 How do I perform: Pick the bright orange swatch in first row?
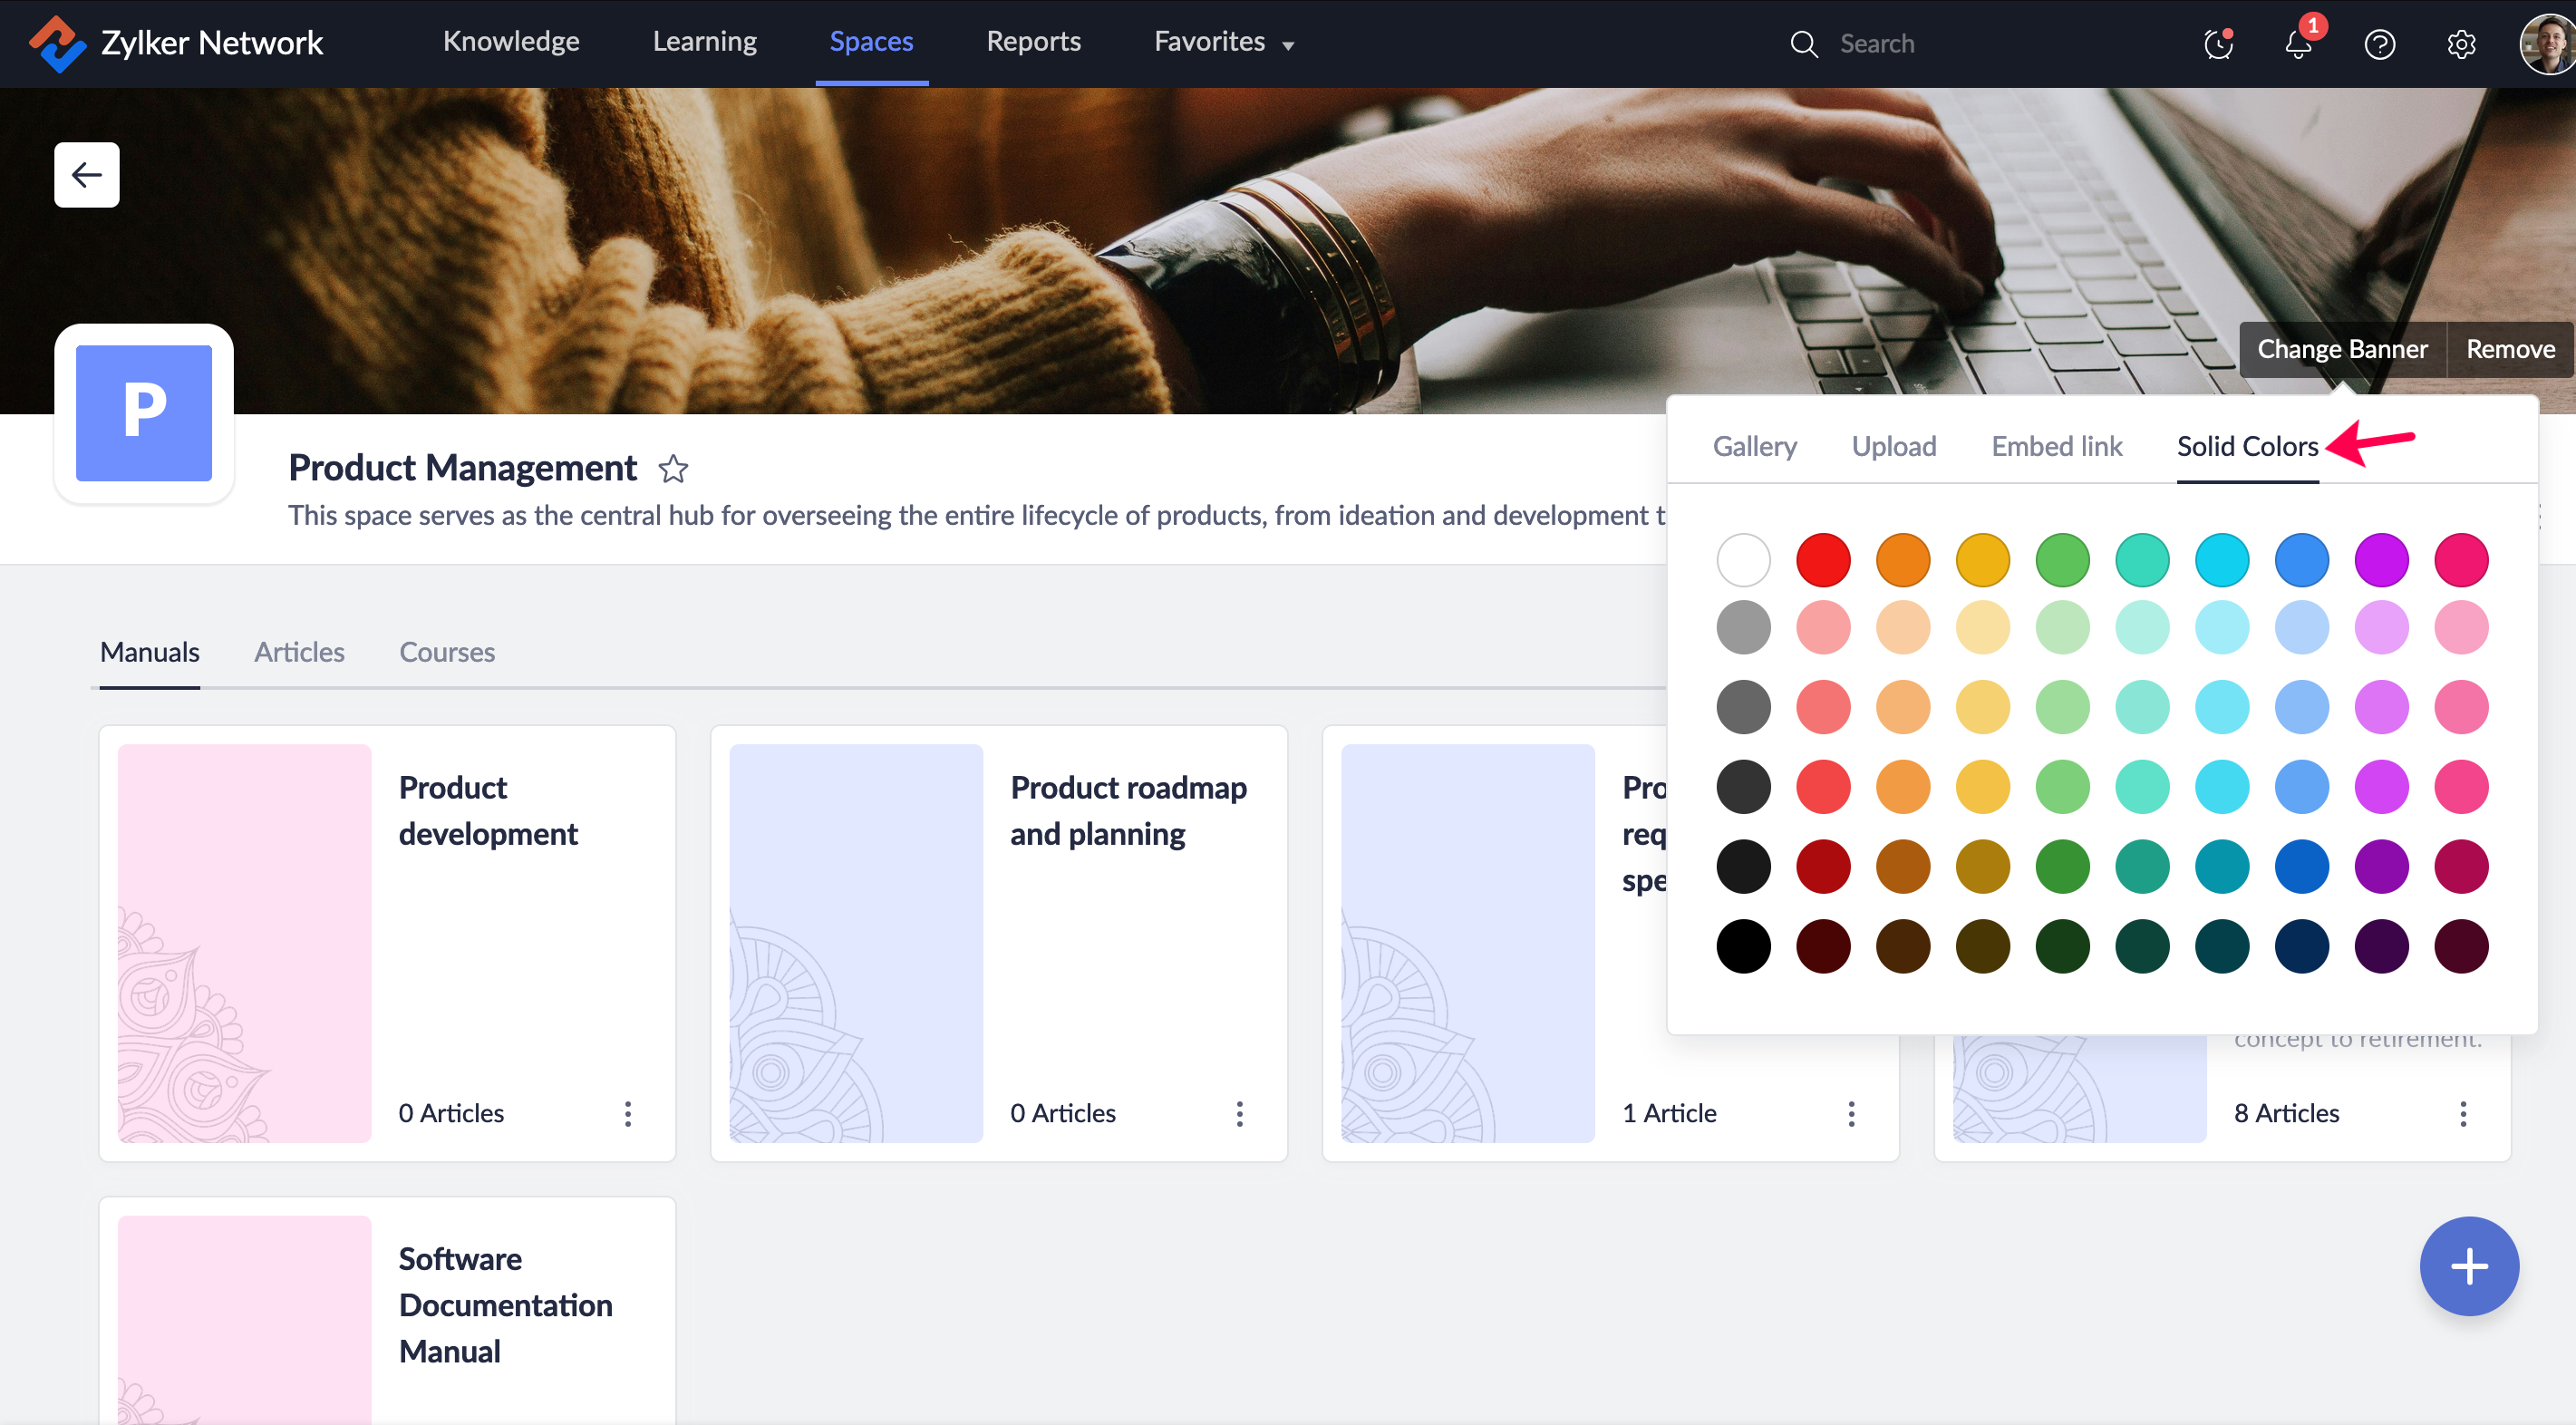pos(1902,560)
